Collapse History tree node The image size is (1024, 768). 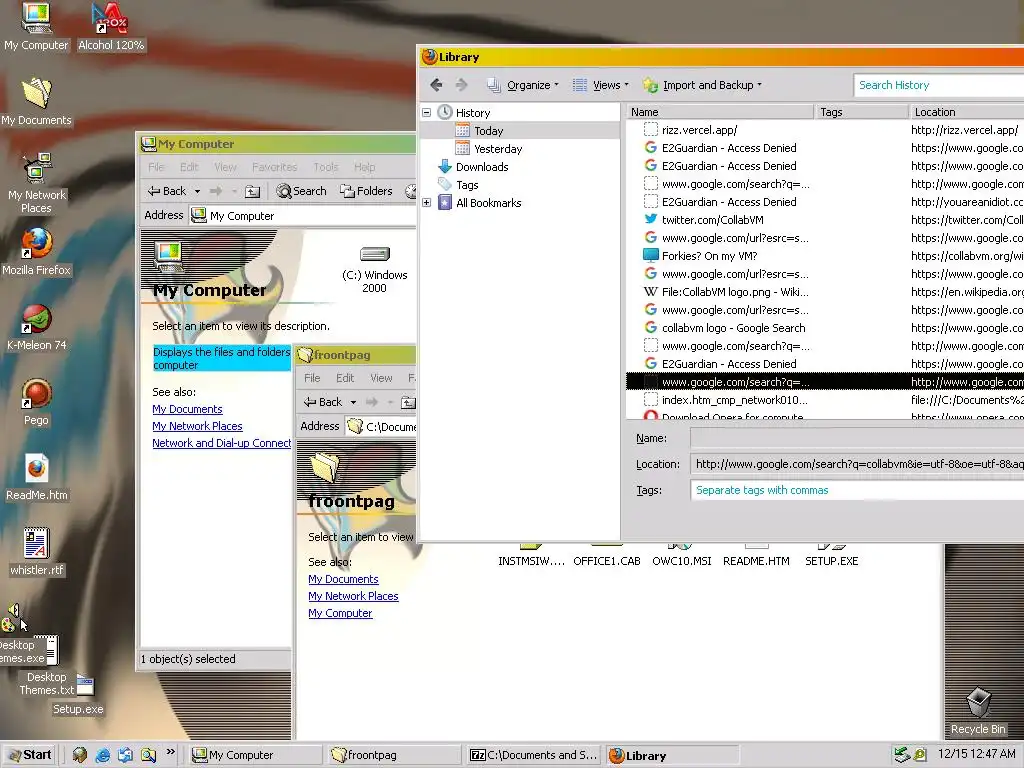[x=426, y=112]
